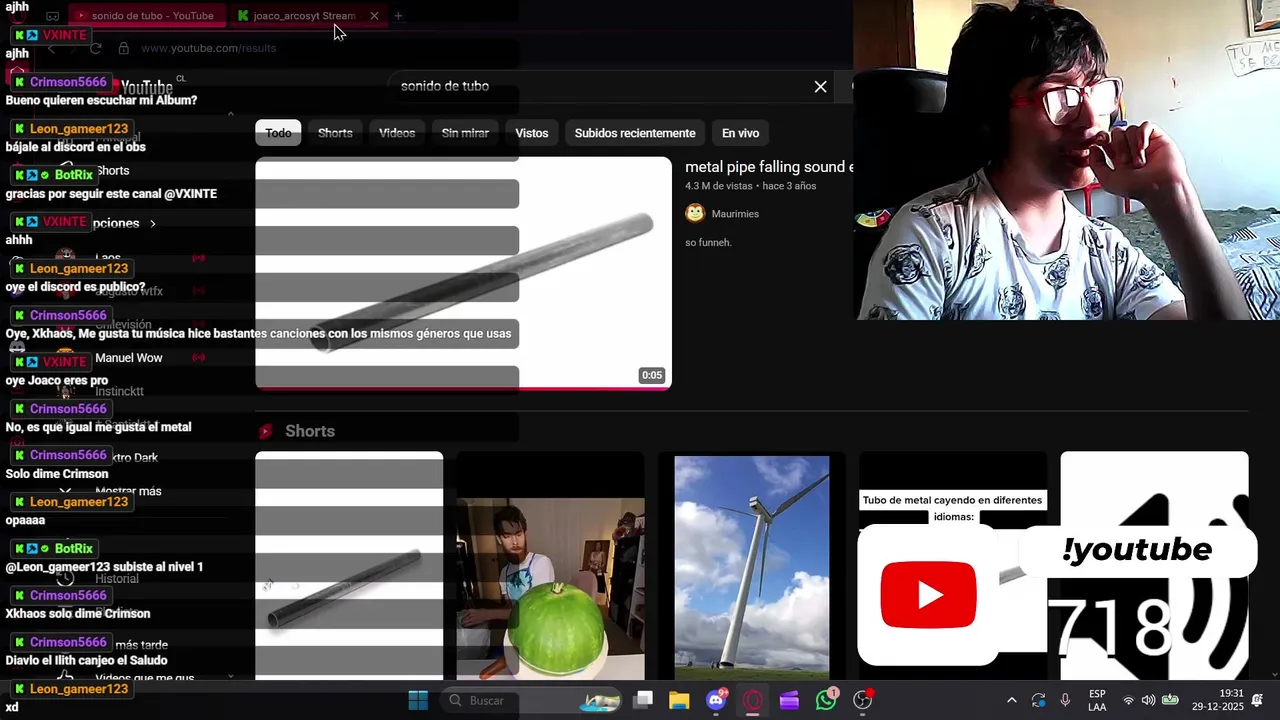
Task: Open the metal pipe video thumbnail
Action: point(463,273)
